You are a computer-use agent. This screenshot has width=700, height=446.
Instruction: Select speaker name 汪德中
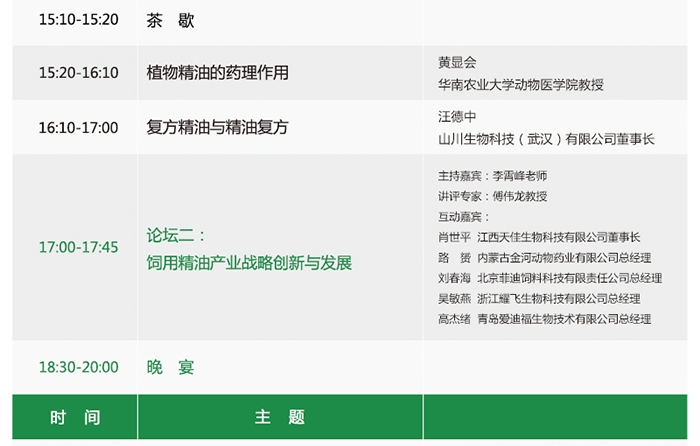coord(457,117)
